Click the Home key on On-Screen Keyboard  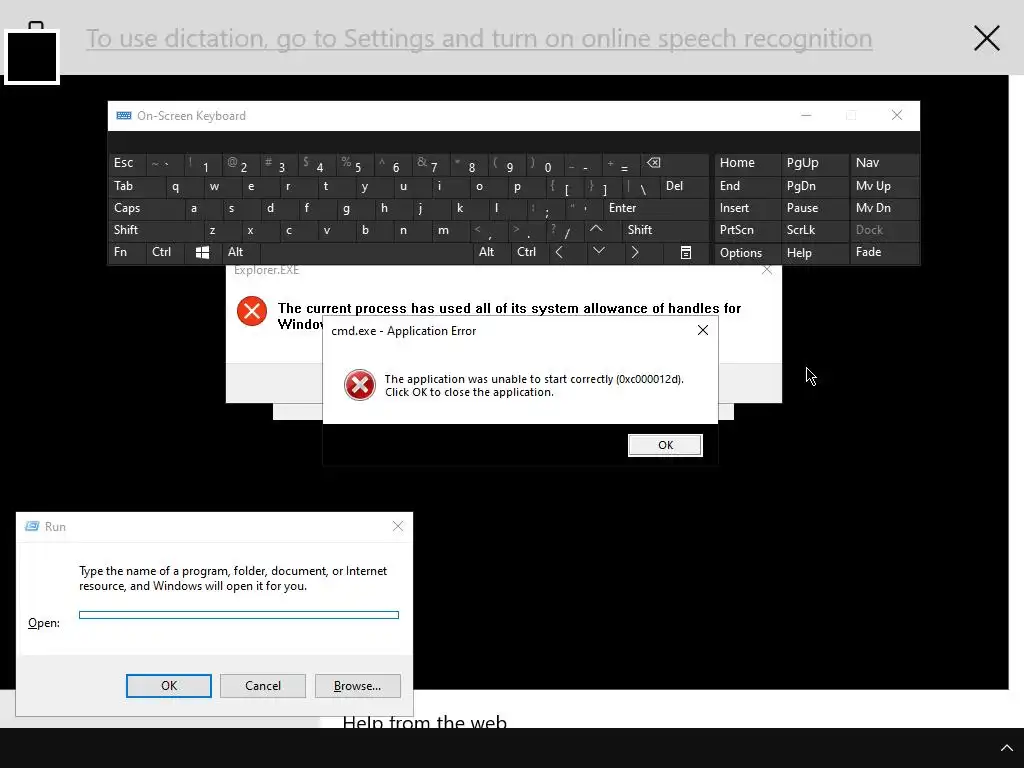[x=747, y=163]
